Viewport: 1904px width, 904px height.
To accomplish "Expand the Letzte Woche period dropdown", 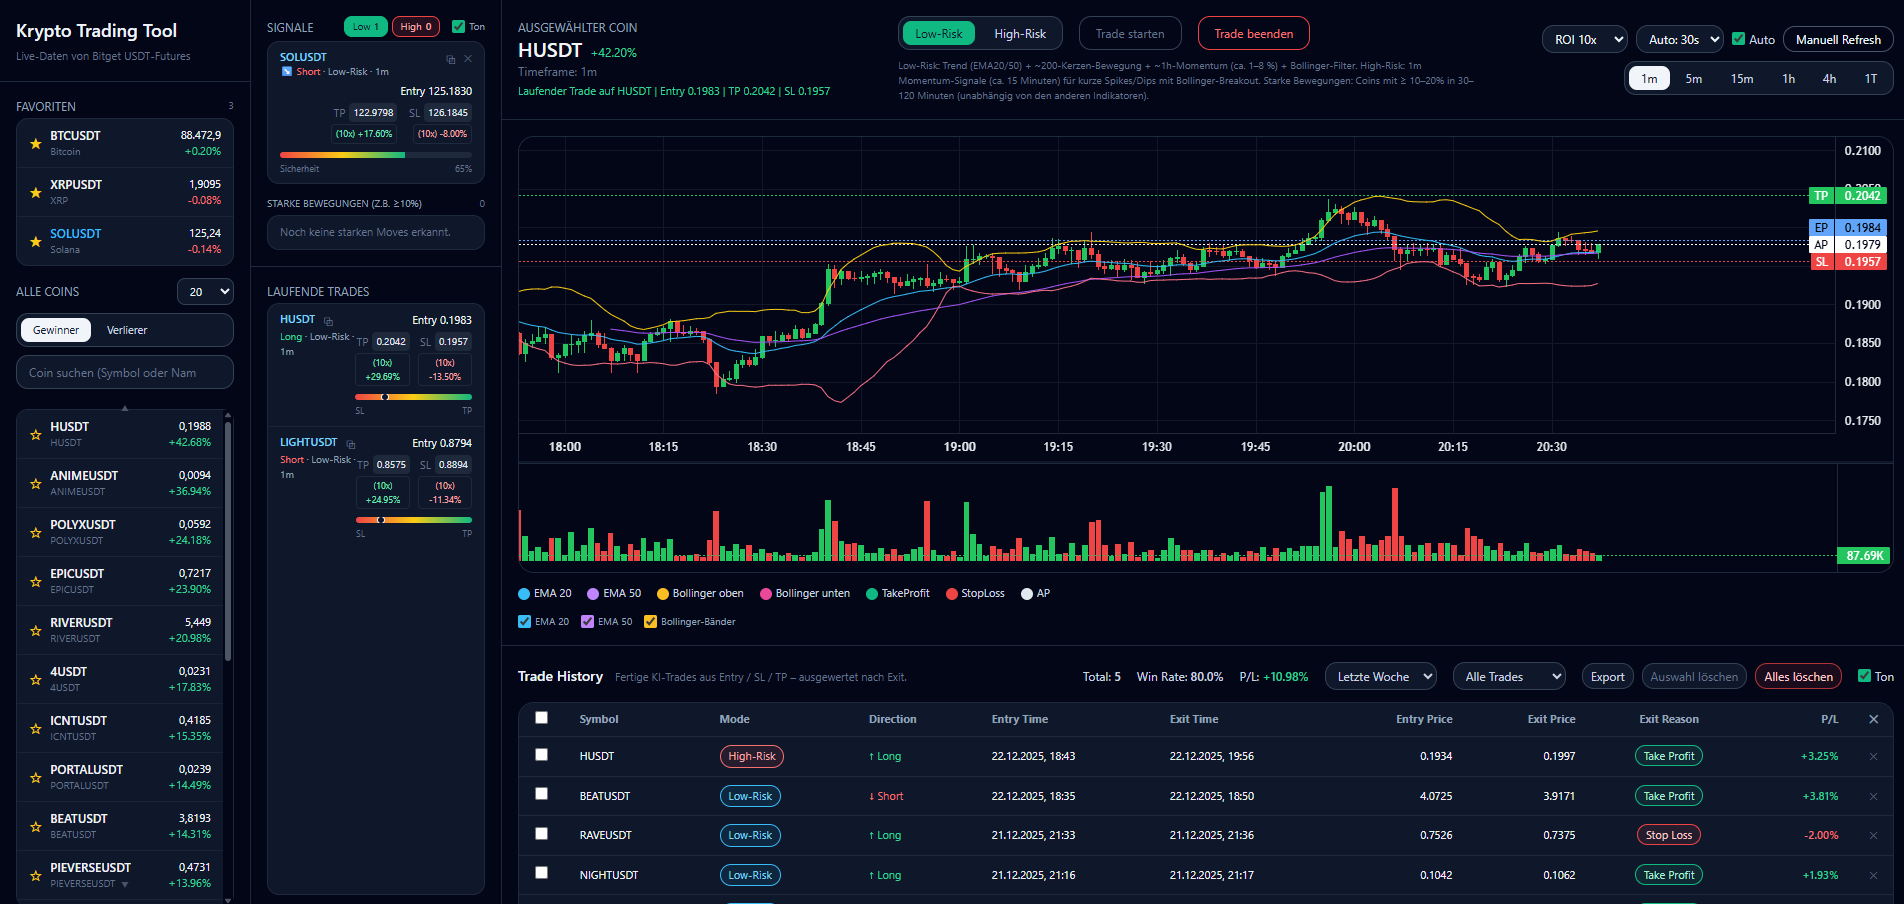I will (1380, 677).
